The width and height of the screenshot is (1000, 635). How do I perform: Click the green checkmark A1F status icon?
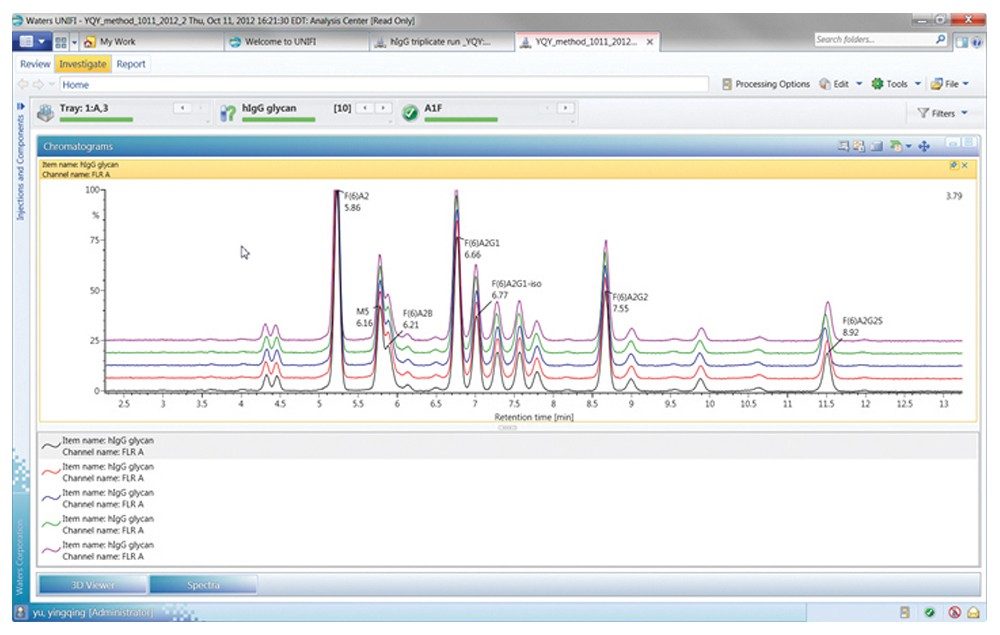pyautogui.click(x=410, y=113)
